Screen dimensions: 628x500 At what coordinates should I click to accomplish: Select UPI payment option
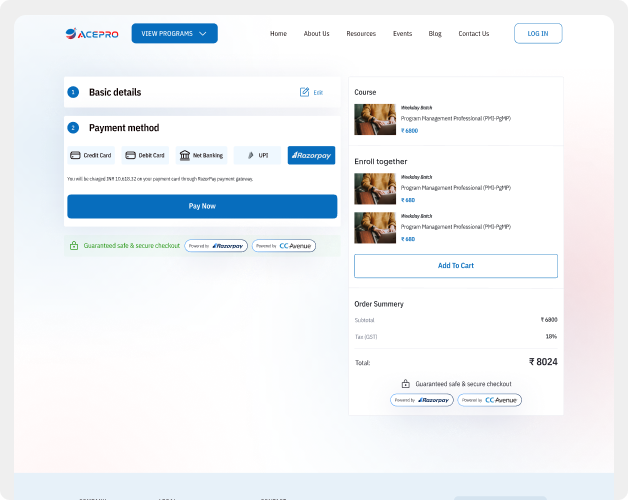257,156
